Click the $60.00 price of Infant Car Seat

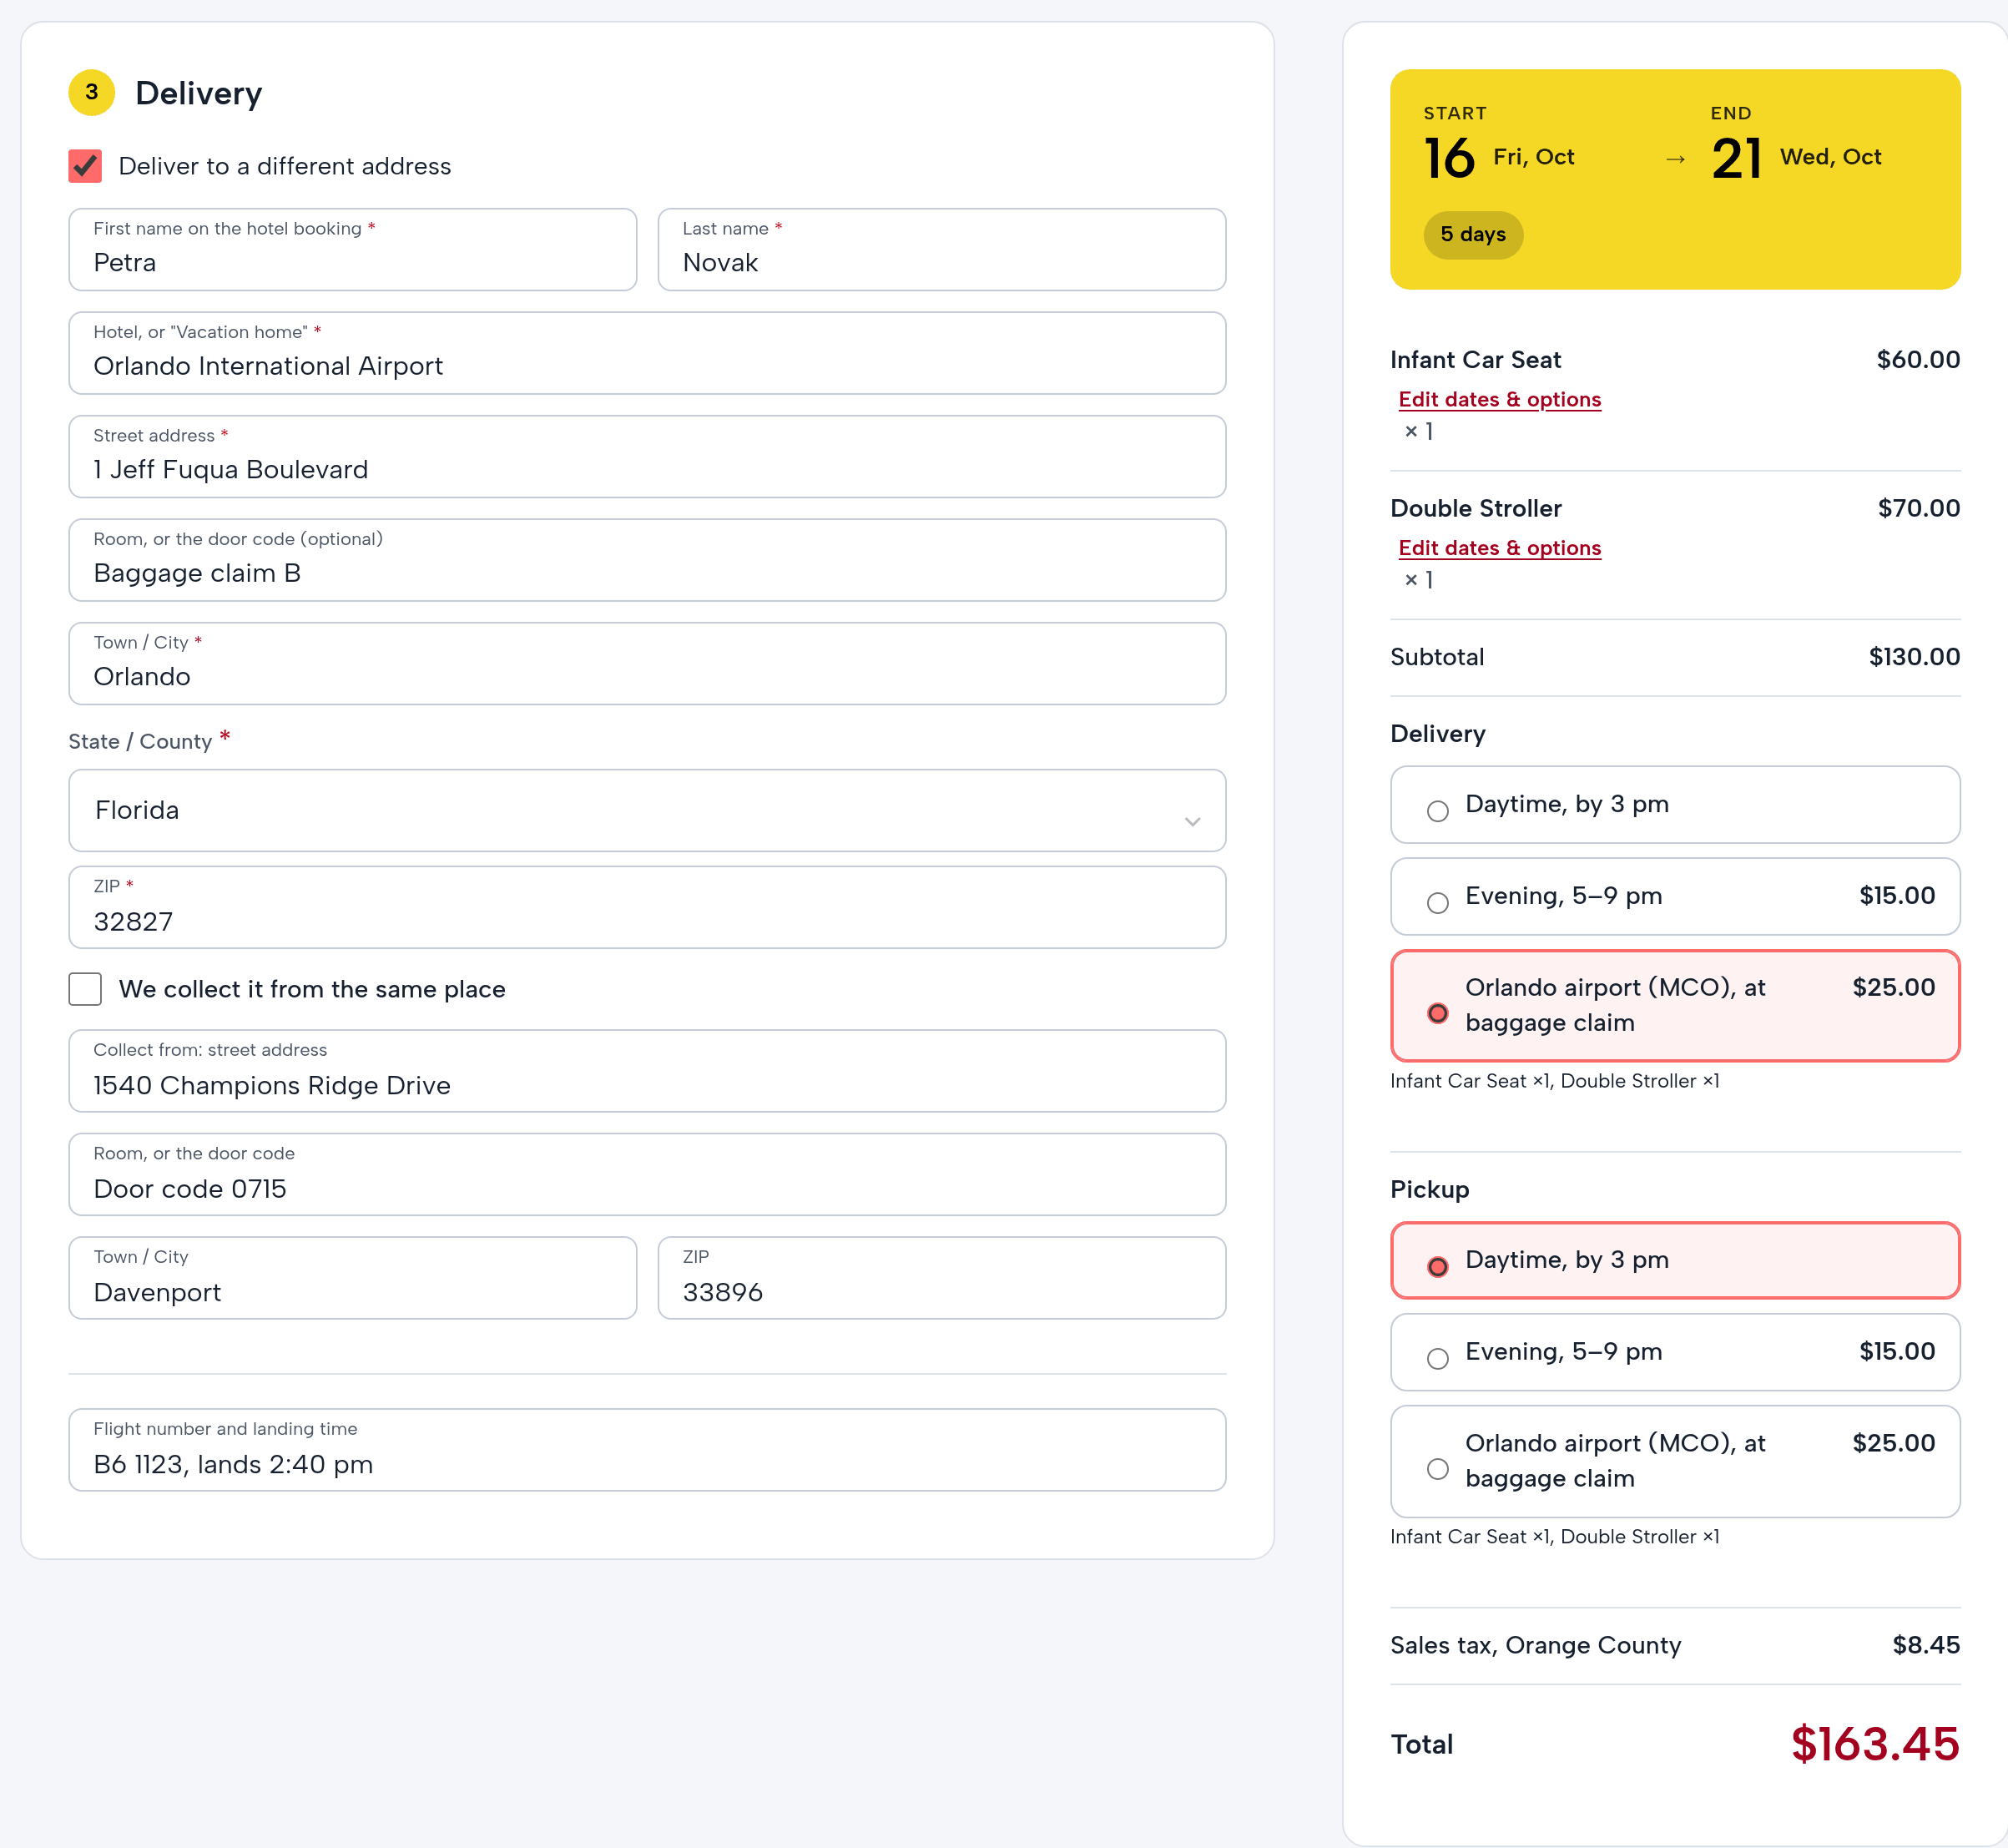coord(1918,360)
